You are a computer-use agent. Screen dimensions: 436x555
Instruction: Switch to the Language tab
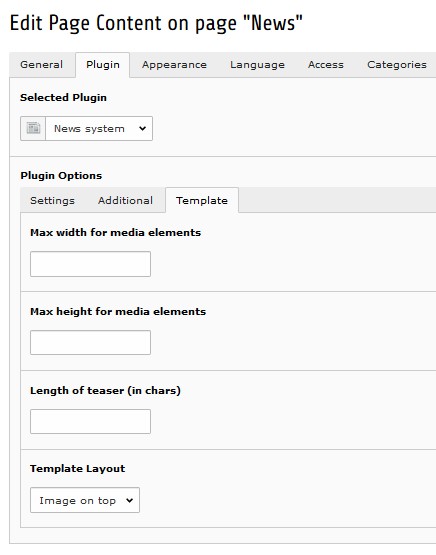point(257,65)
